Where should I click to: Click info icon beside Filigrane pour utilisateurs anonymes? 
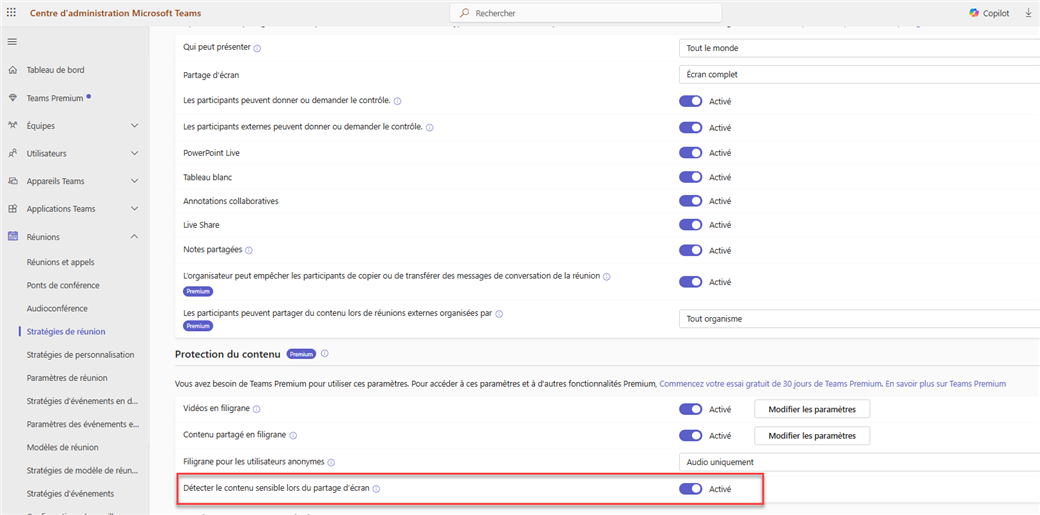331,462
